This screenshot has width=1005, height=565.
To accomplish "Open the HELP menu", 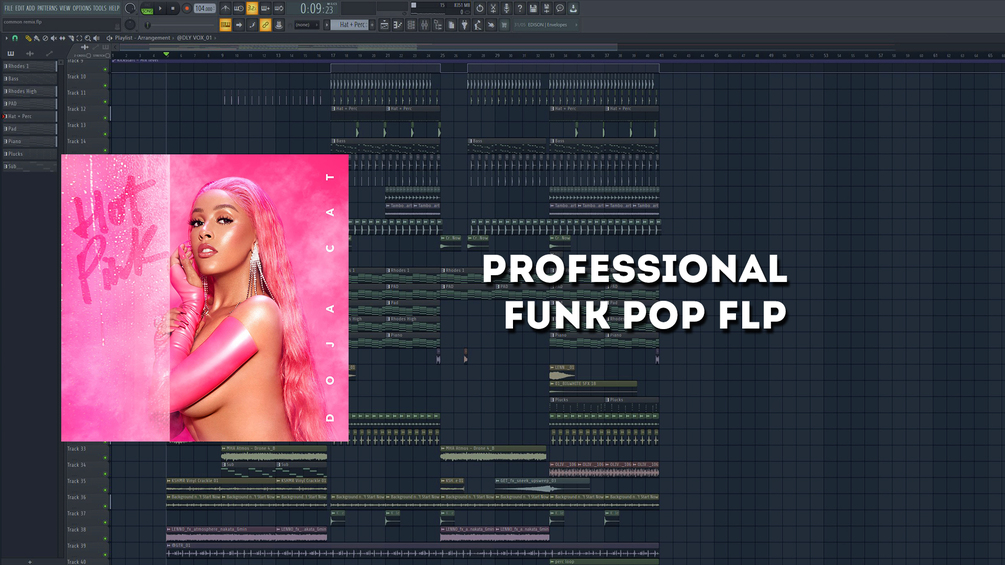I will click(114, 8).
